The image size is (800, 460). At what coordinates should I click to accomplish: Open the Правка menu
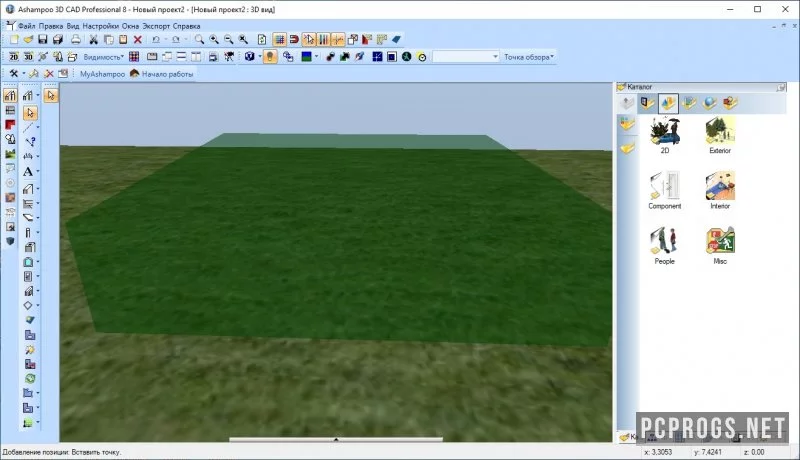point(51,26)
